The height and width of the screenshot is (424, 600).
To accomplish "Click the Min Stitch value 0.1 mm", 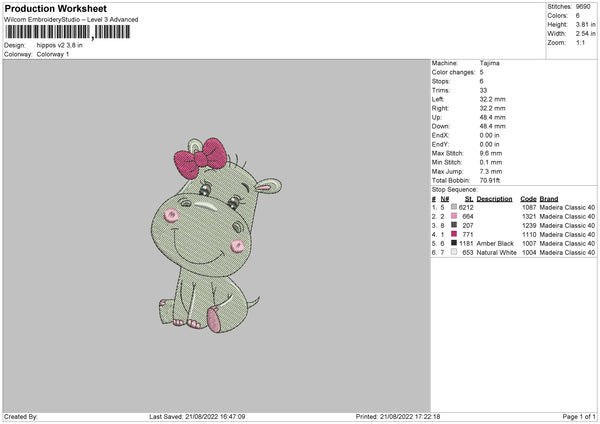I will point(491,162).
